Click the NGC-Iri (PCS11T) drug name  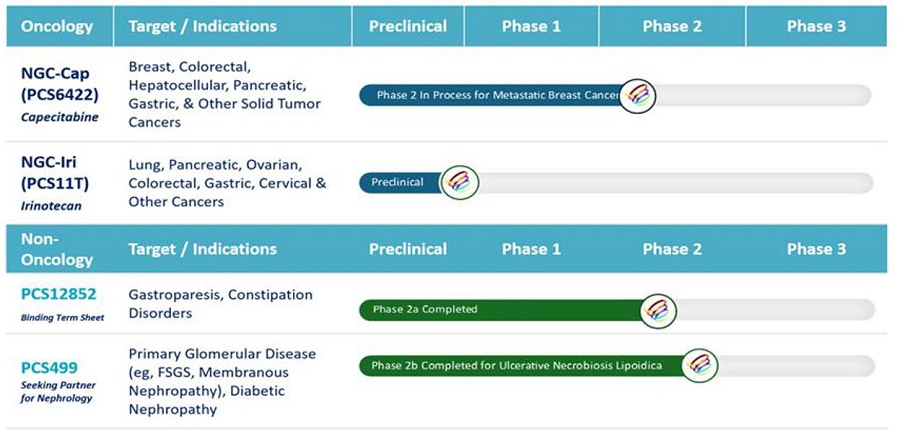pos(58,172)
